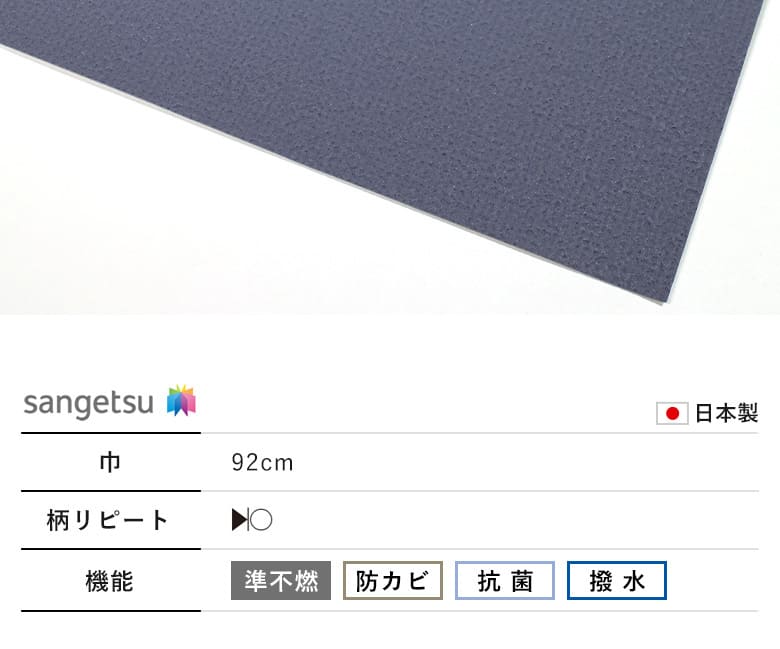Click the black triangle in repeat symbol
Viewport: 780px width, 649px height.
point(239,520)
